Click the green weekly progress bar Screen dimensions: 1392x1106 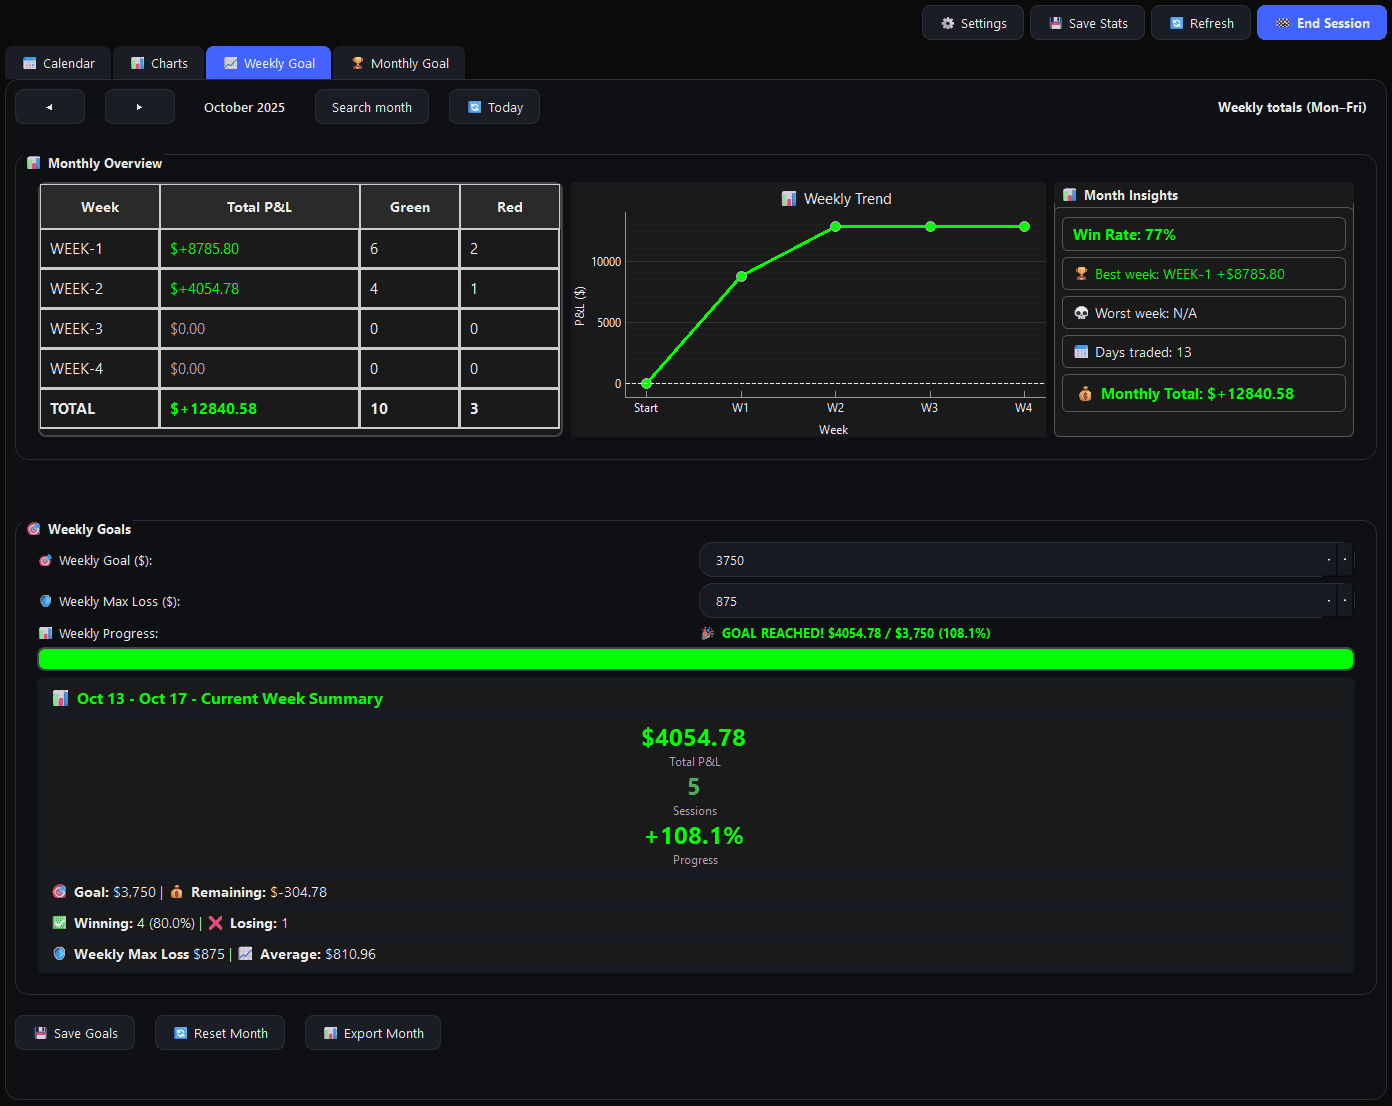(695, 659)
